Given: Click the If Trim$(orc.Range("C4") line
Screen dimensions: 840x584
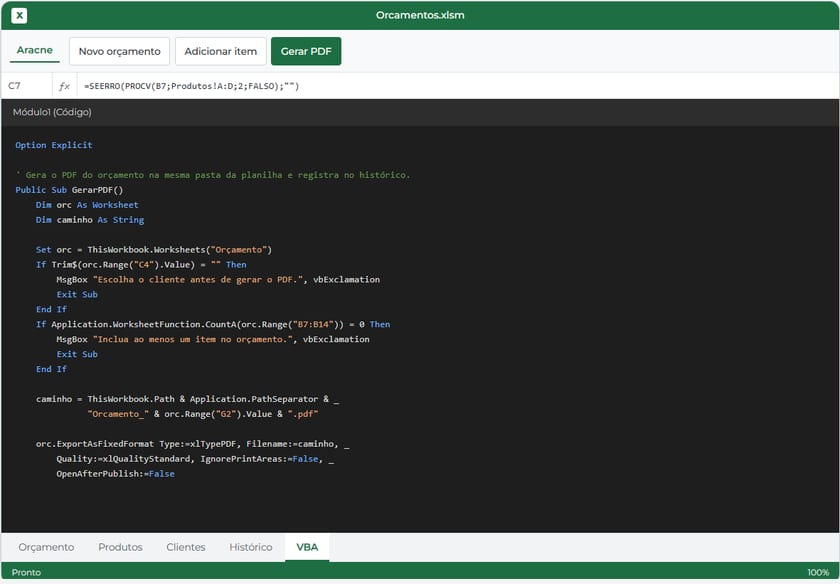Looking at the screenshot, I should [141, 265].
